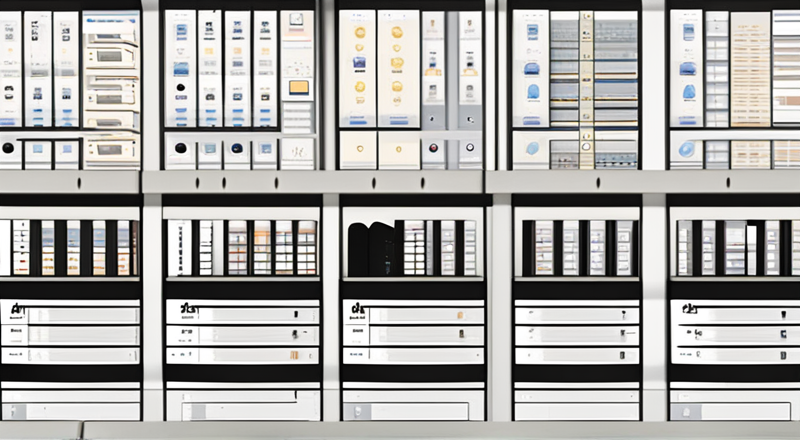Select beige striped panel in rightmost cabinet
Screen dimensions: 800x440
[x=750, y=68]
